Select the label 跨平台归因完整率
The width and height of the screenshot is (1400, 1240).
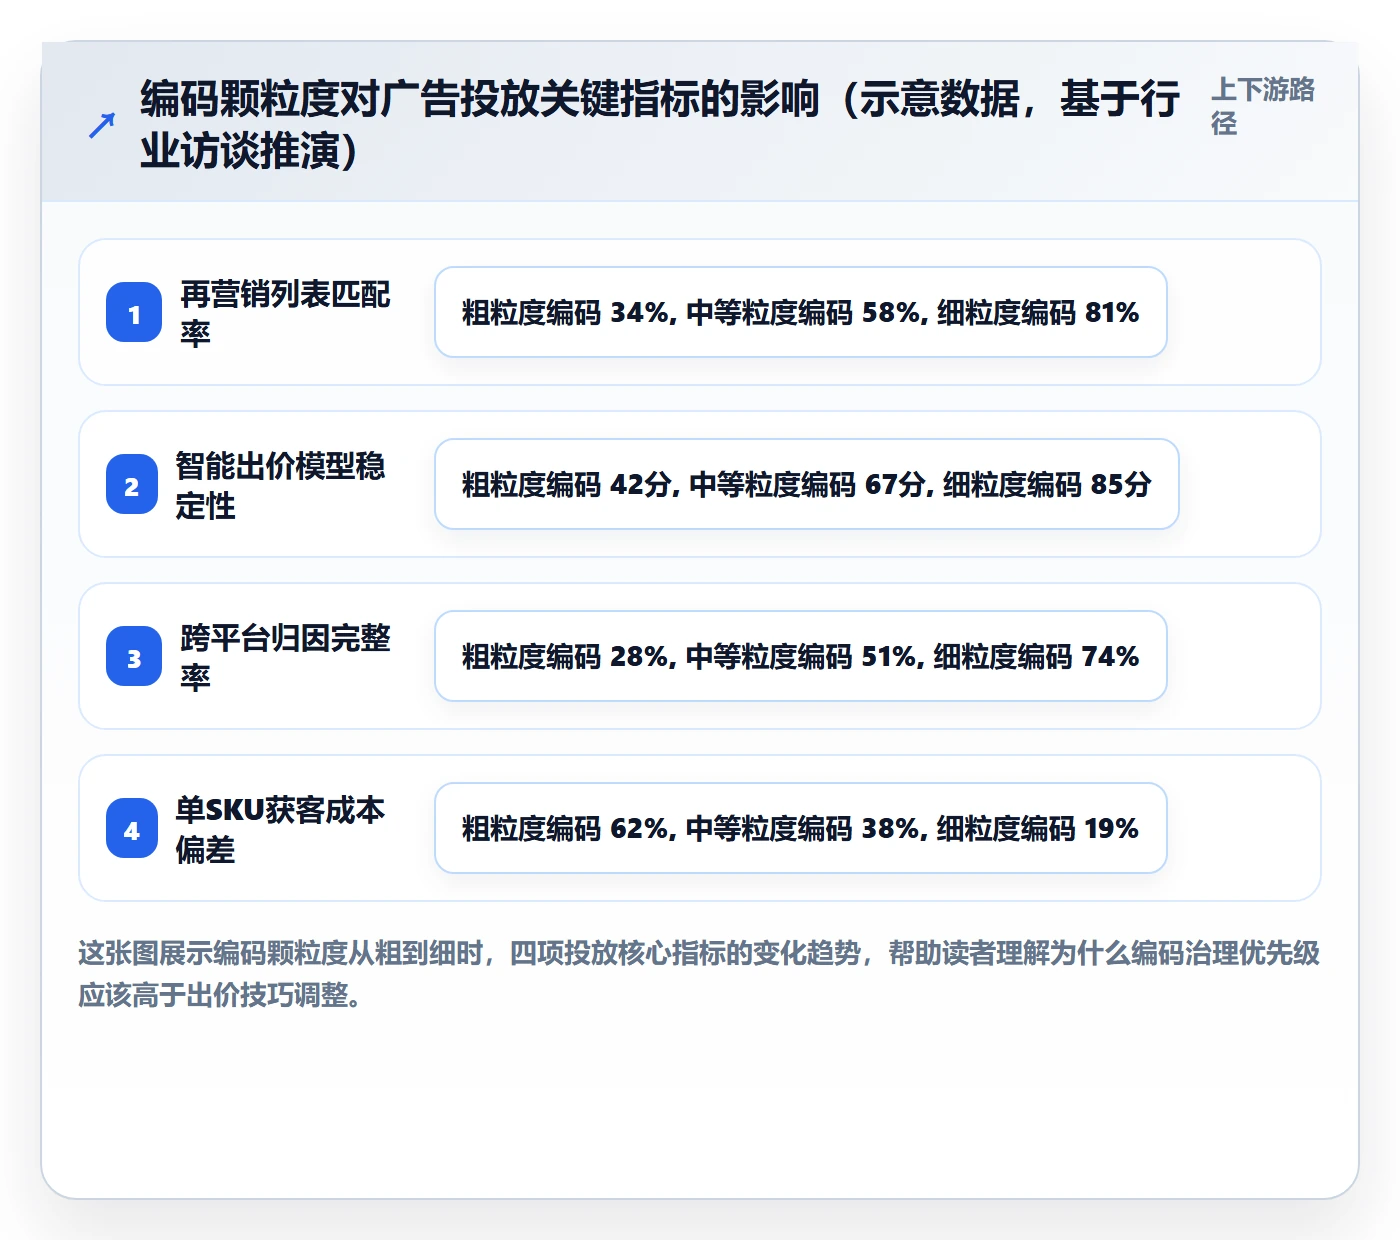pos(285,657)
